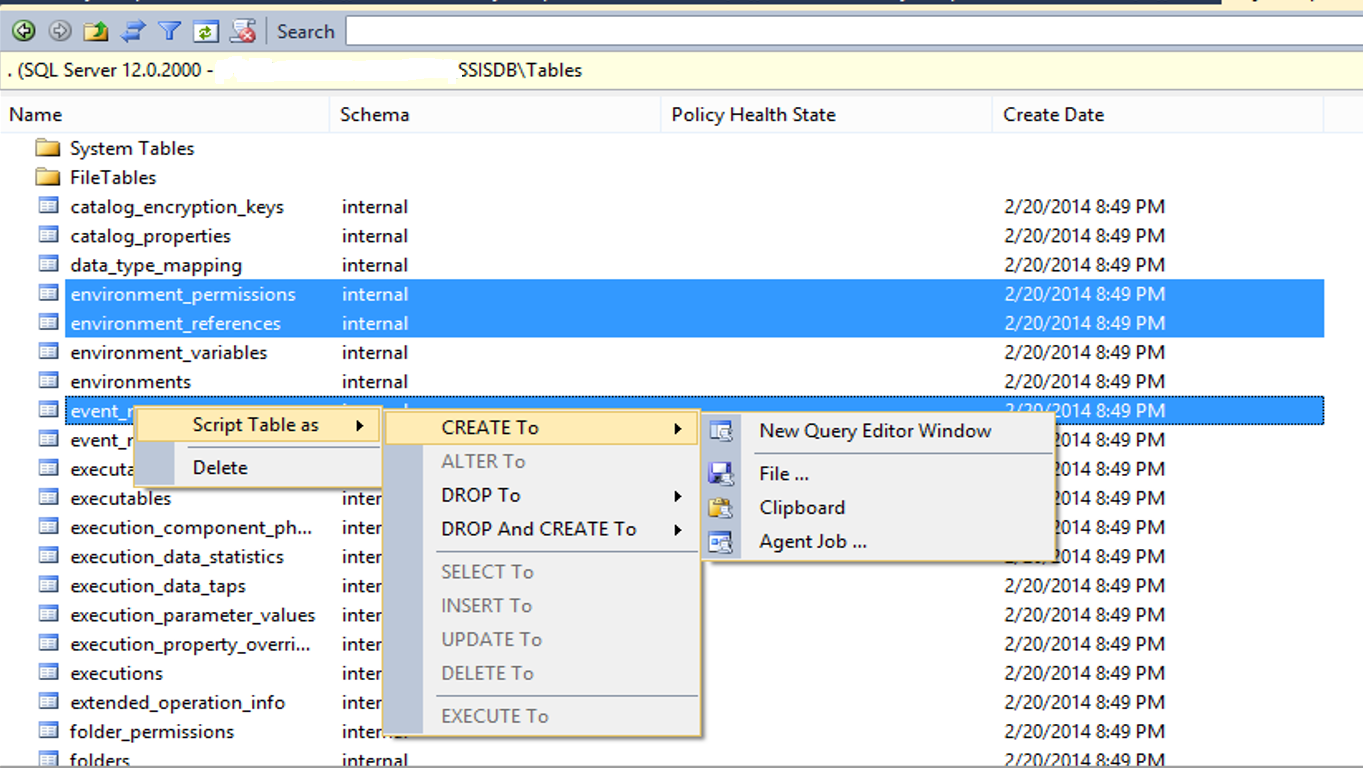Click inside the Search text field
Screen dimensions: 1363x768
[x=850, y=31]
